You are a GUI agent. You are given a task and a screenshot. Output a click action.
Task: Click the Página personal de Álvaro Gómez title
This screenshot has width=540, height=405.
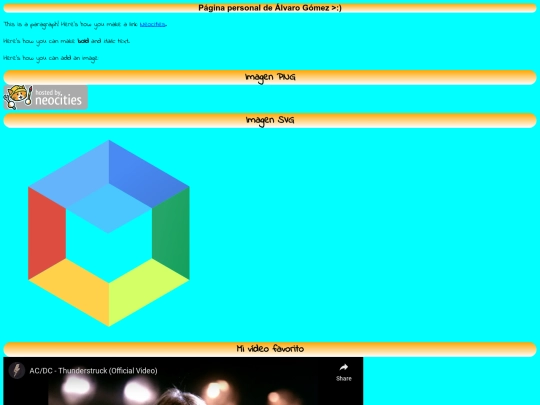270,8
